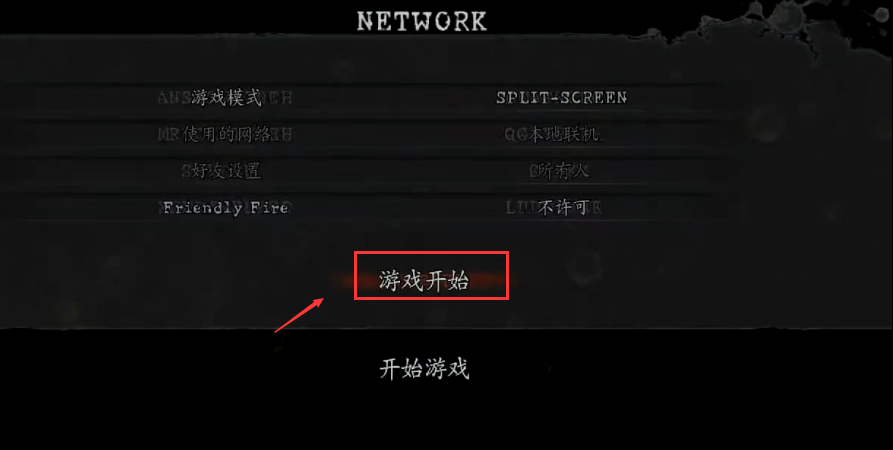Change the SPLIT-SCREEN game mode value
The image size is (893, 450).
click(x=562, y=97)
